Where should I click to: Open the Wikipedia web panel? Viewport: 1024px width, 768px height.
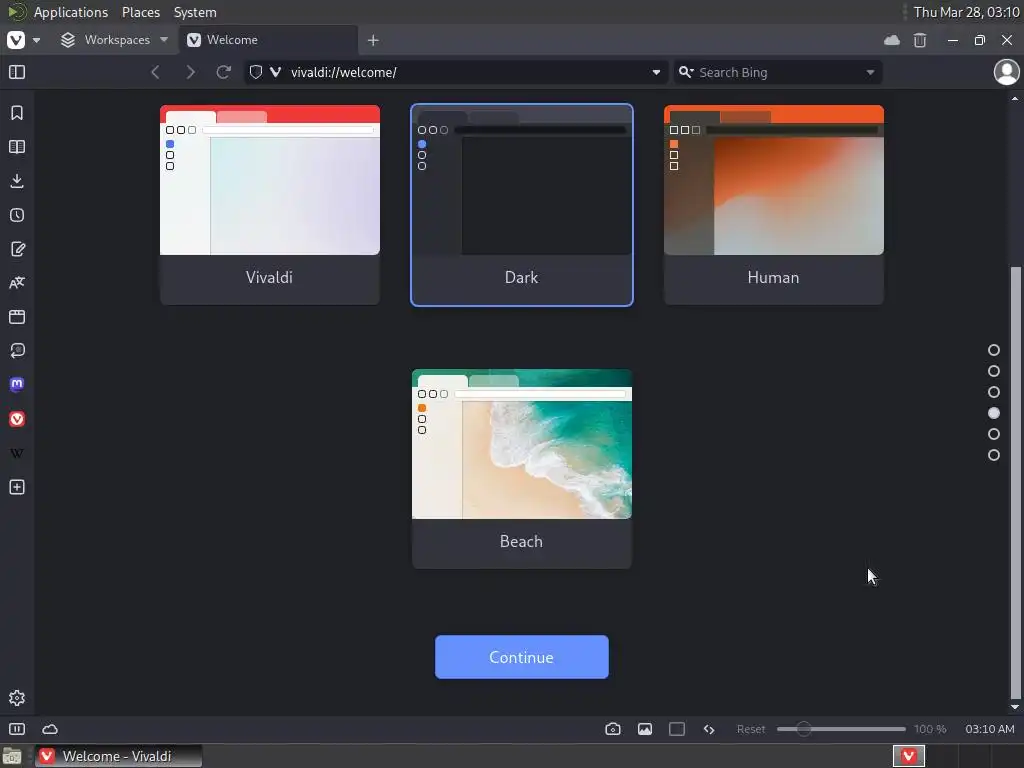click(17, 453)
